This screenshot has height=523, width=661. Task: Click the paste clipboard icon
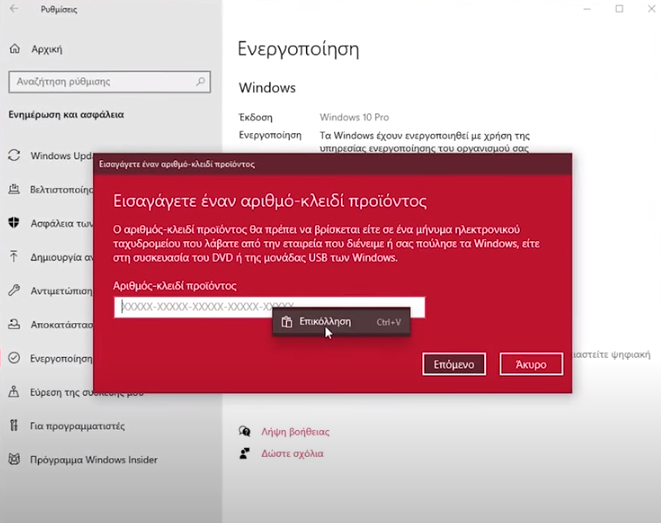pos(287,322)
